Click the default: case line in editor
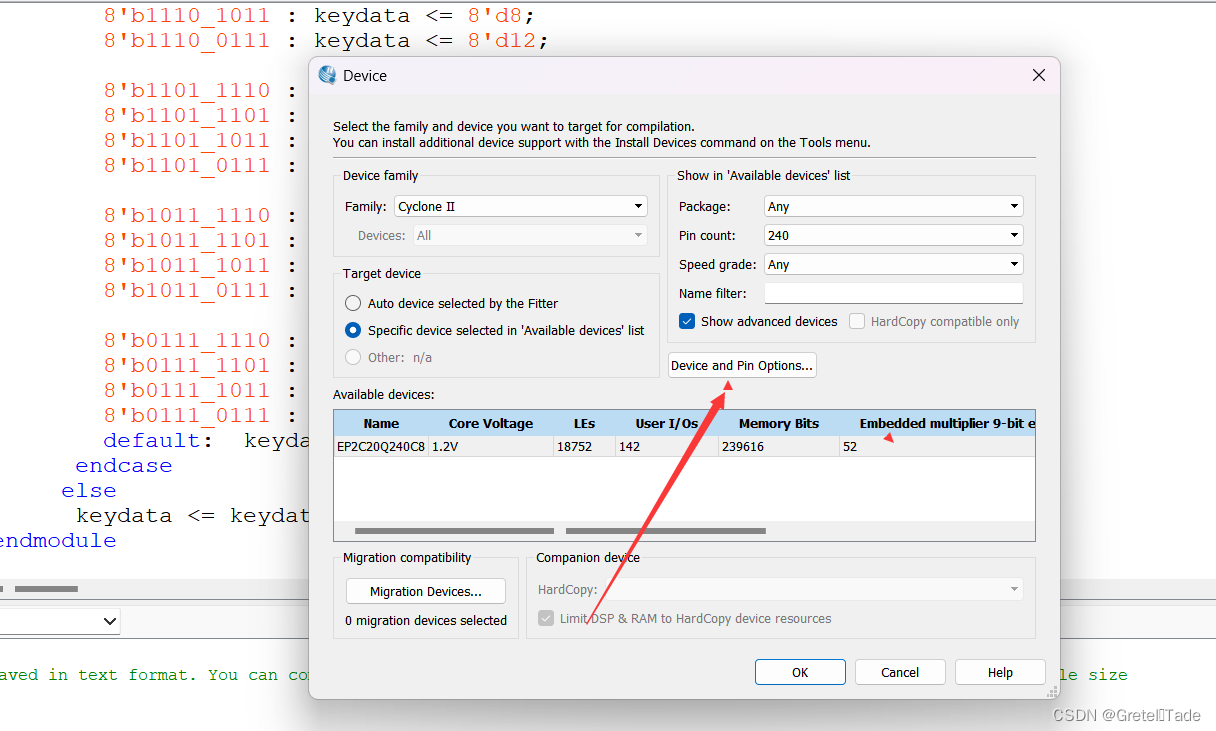This screenshot has width=1216, height=731. coord(206,441)
